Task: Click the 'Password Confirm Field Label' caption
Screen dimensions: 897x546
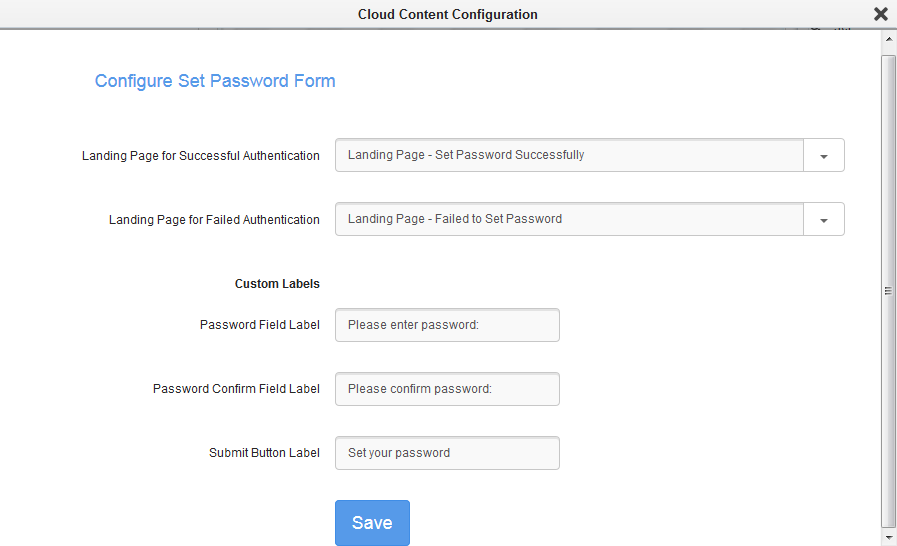Action: click(236, 389)
